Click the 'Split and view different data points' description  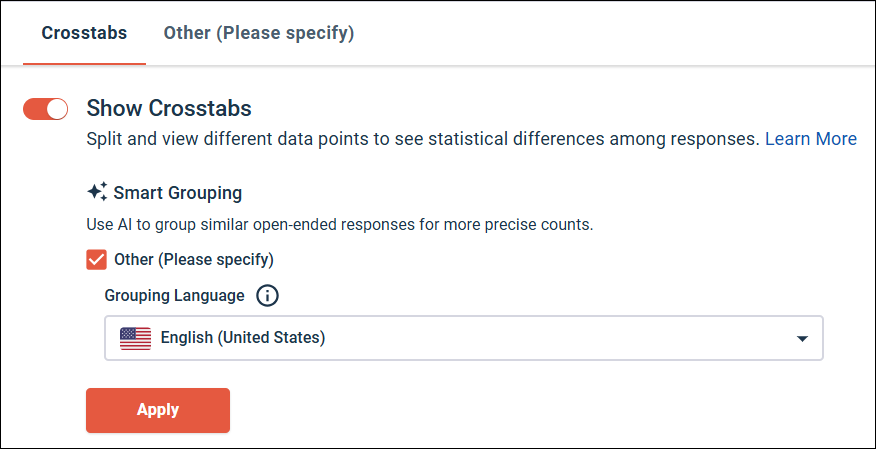pyautogui.click(x=423, y=139)
